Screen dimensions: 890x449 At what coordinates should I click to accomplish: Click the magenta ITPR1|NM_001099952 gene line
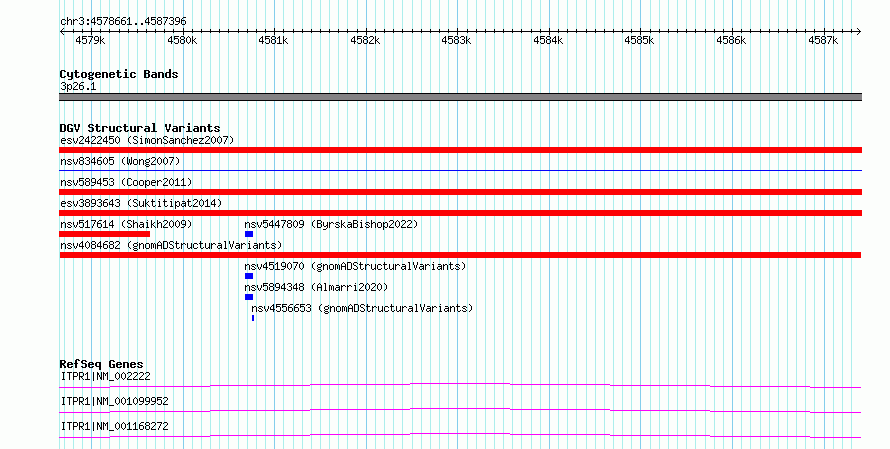[x=460, y=410]
